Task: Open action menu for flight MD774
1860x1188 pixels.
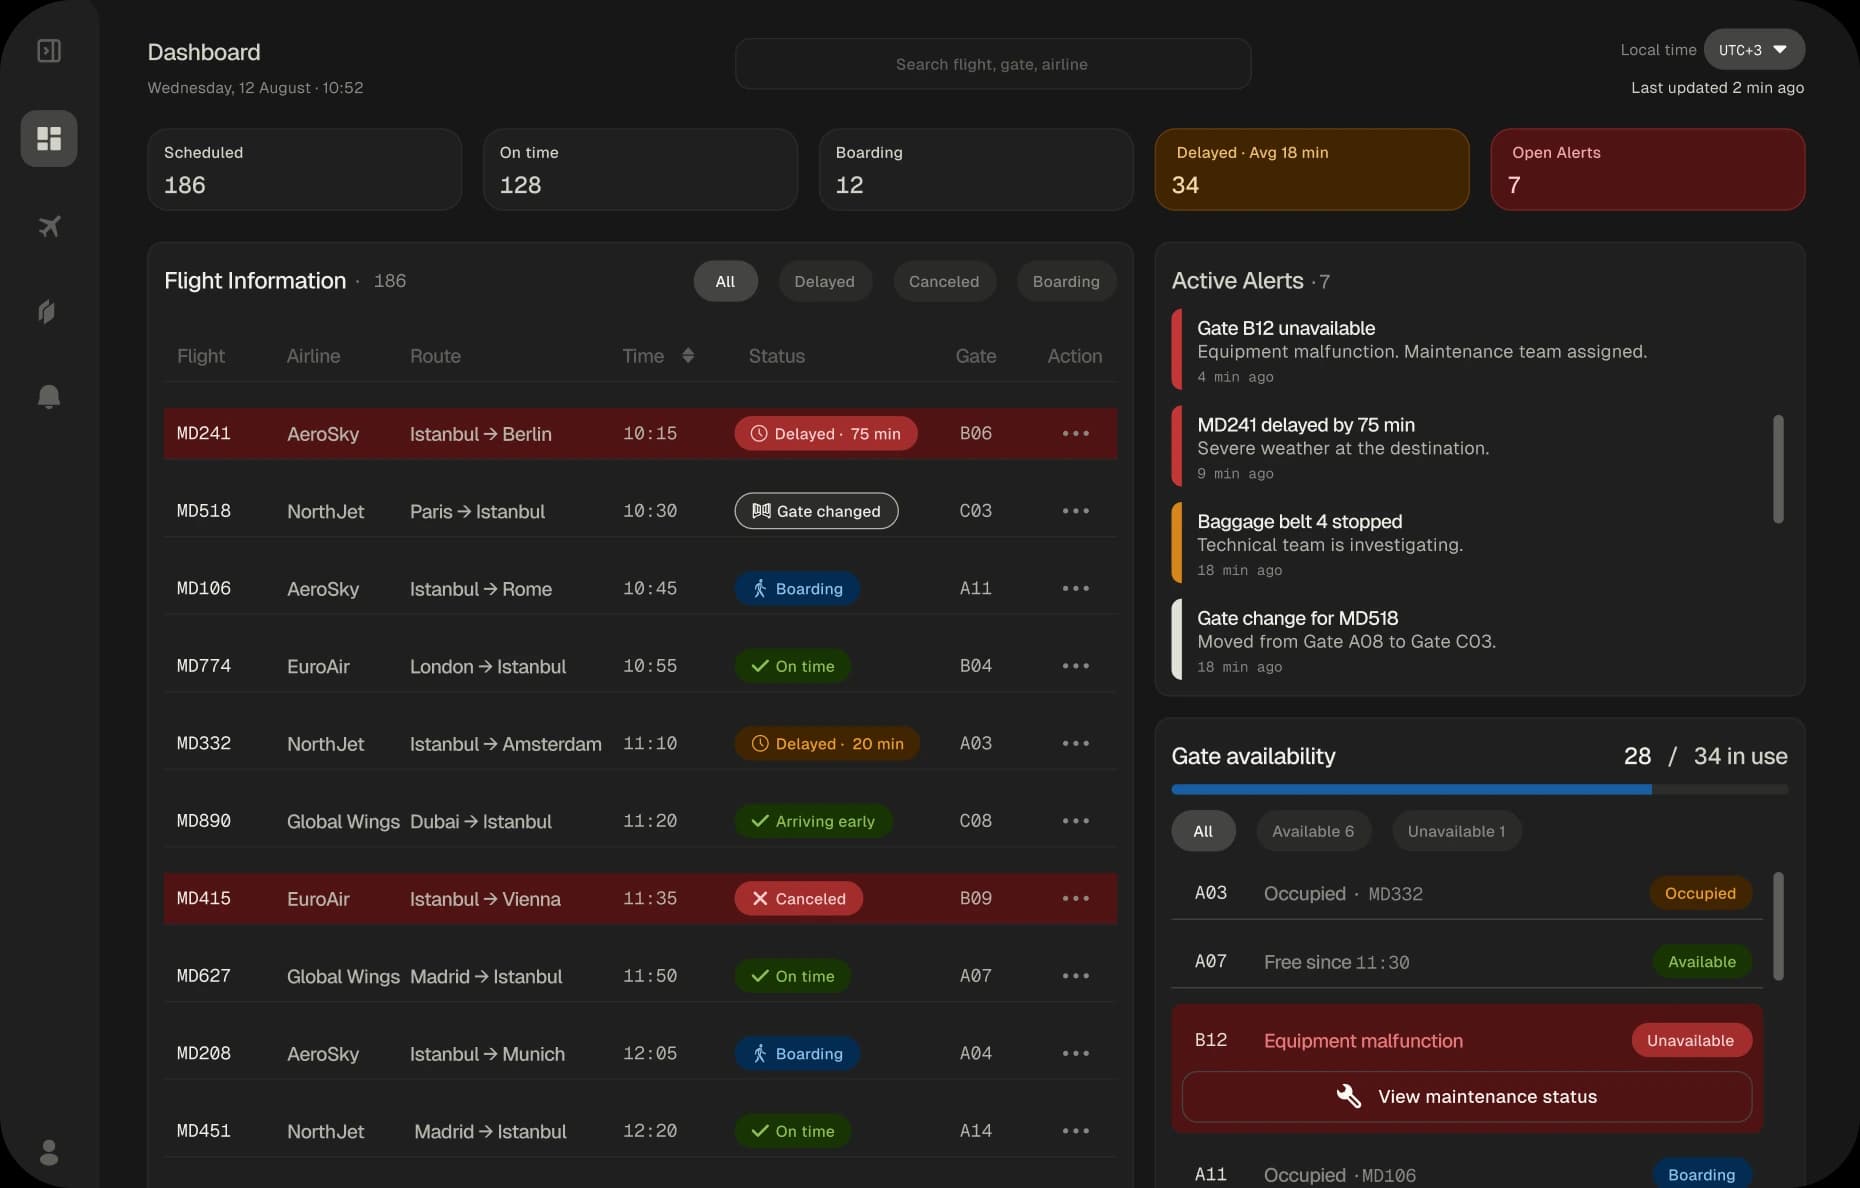Action: click(1076, 666)
